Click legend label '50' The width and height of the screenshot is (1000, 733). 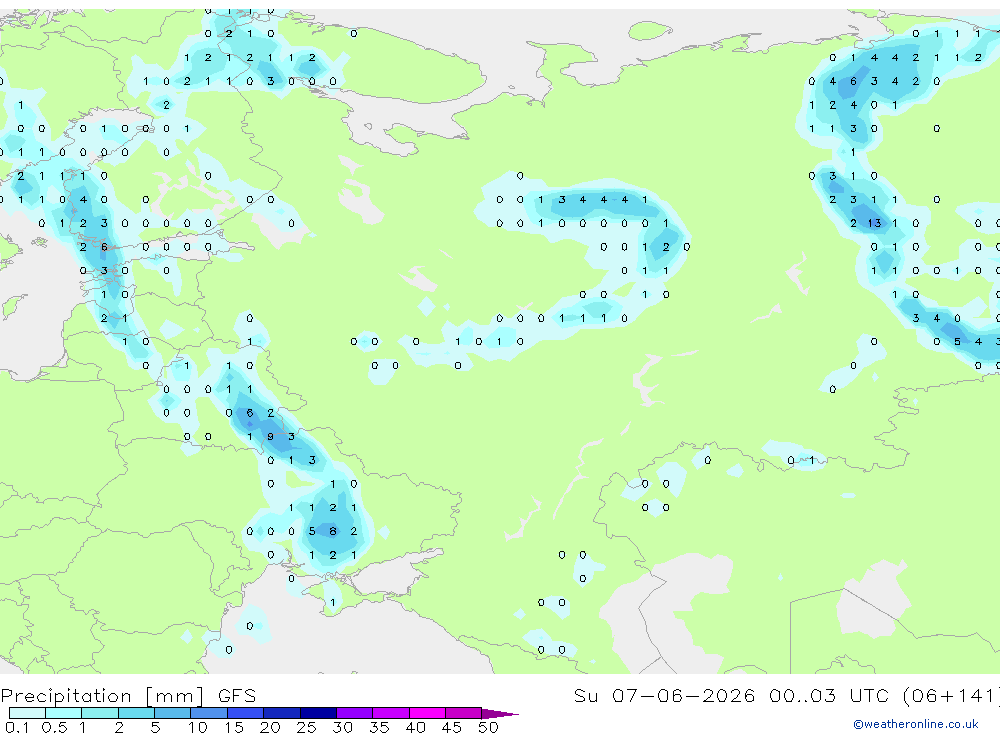(488, 727)
